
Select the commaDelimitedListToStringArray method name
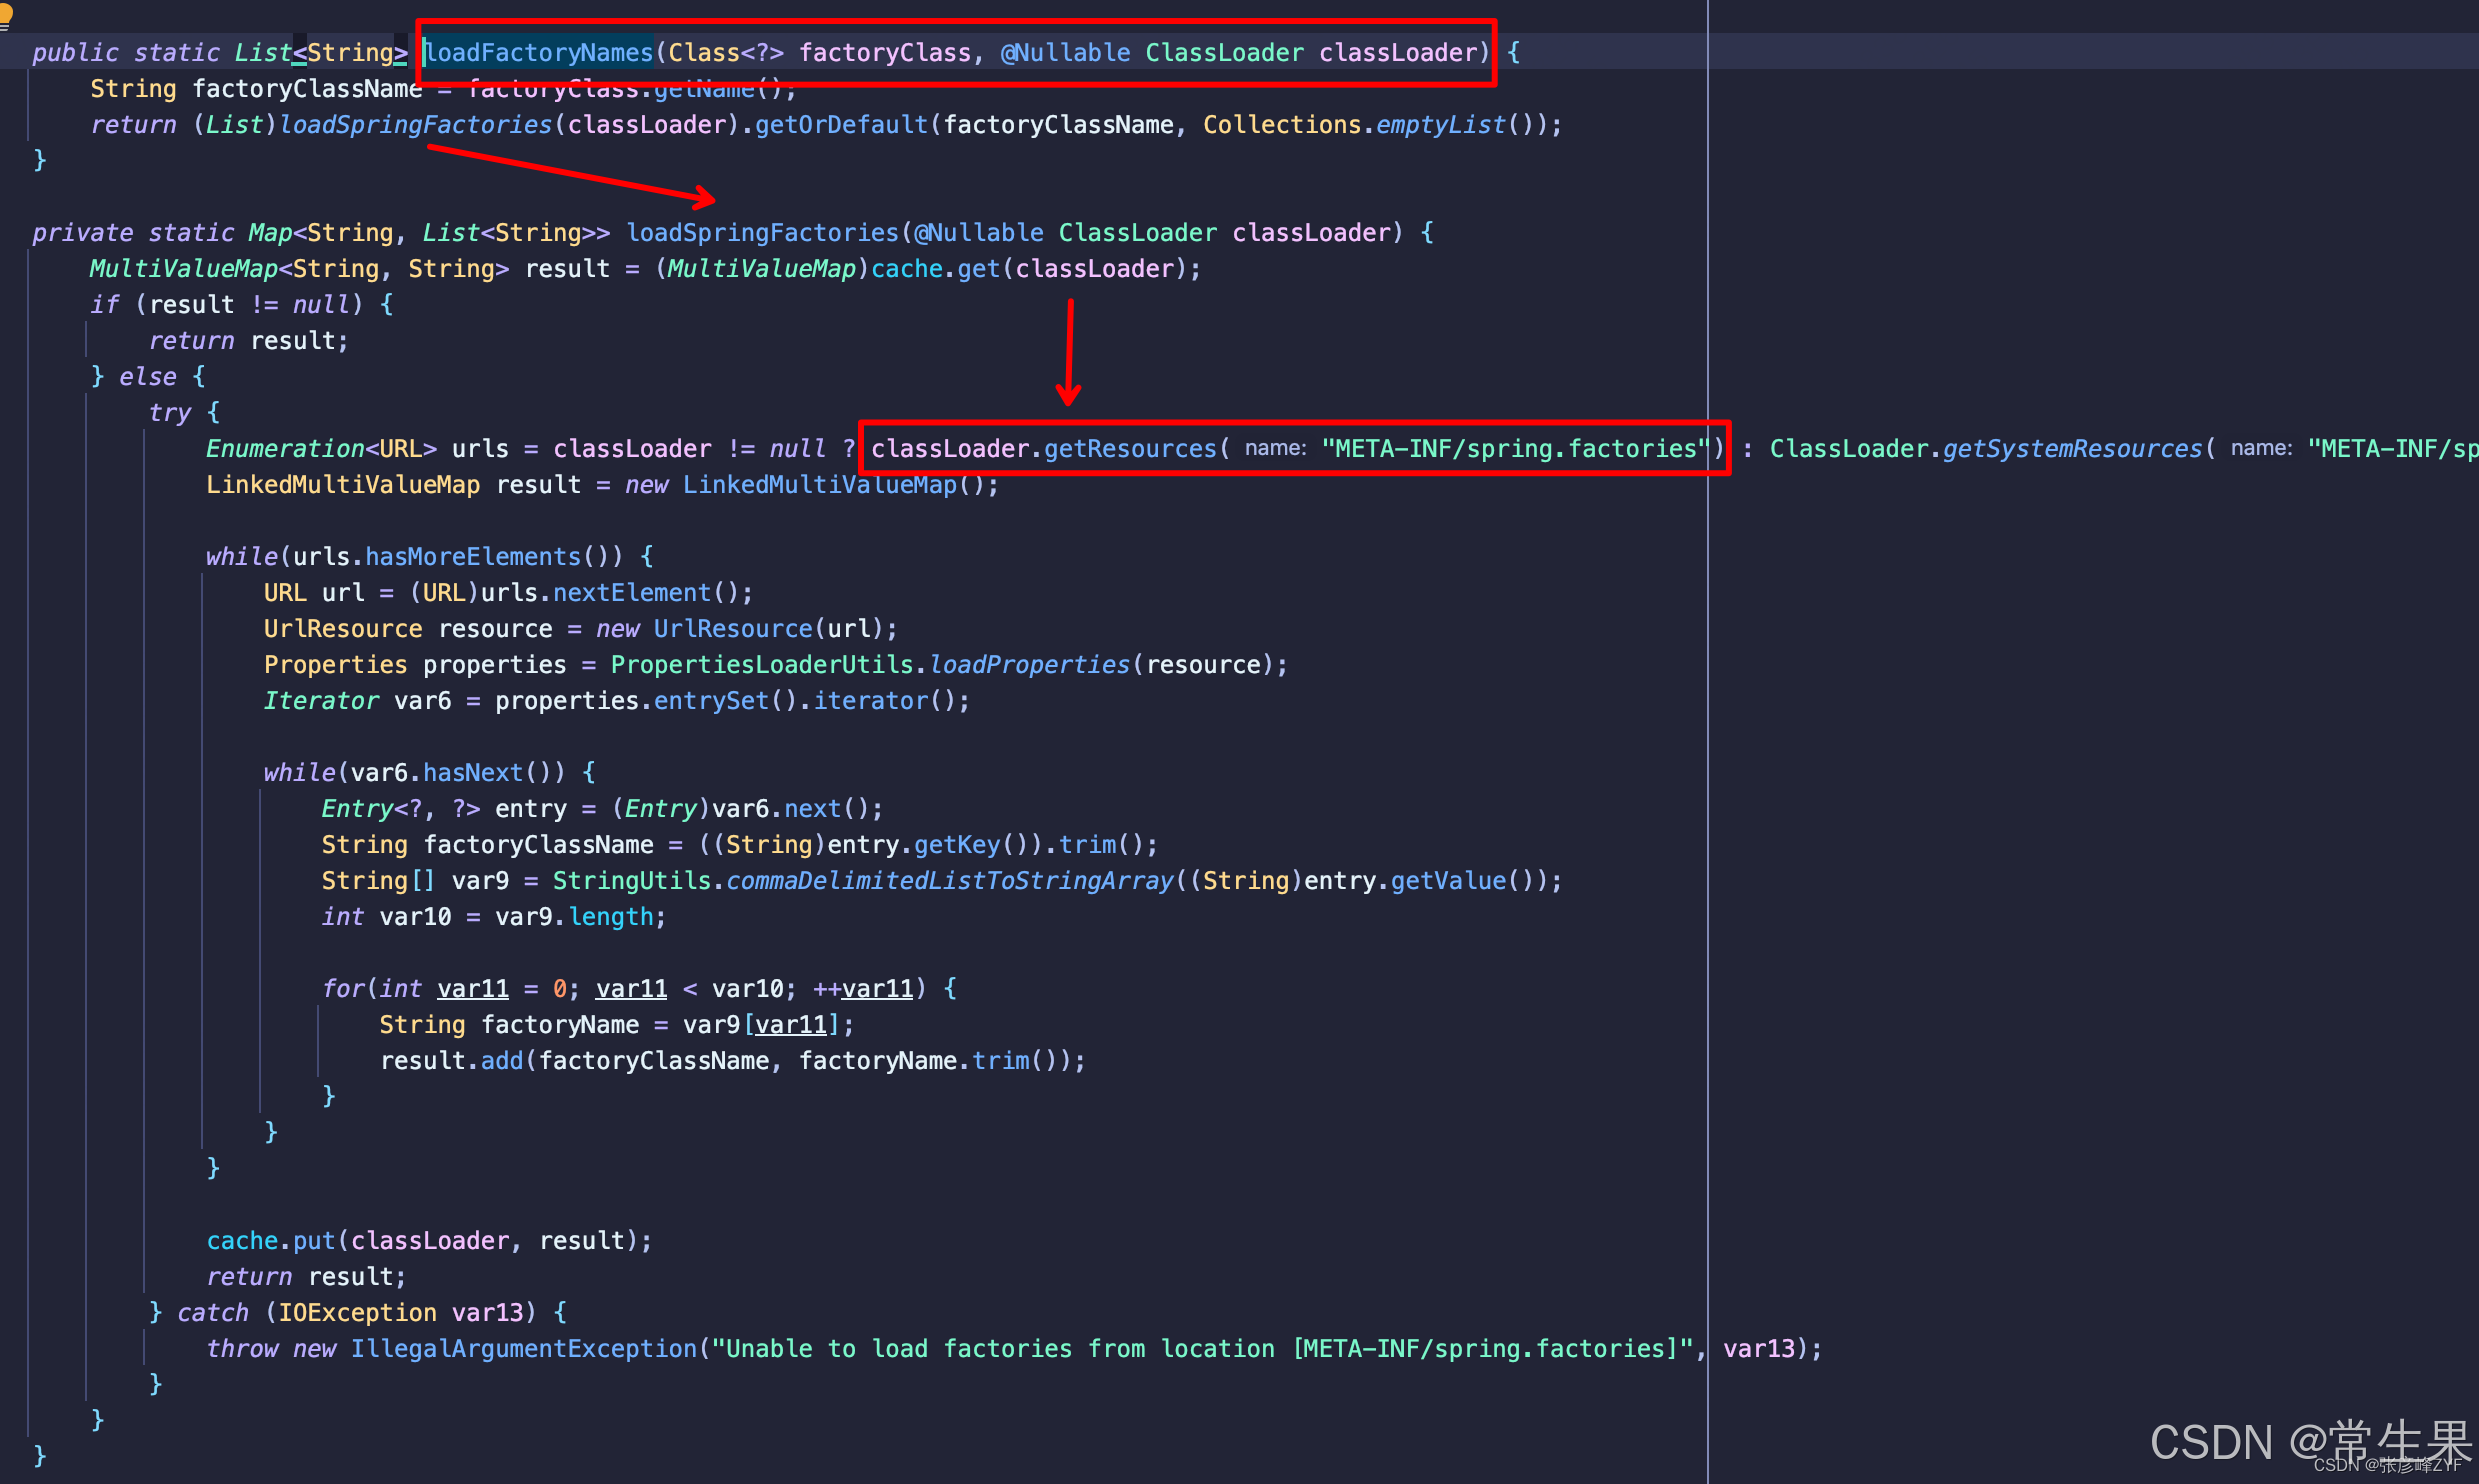coord(949,880)
